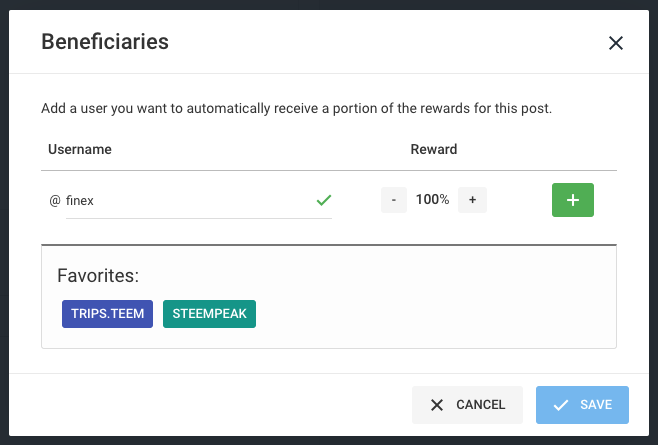Screen dimensions: 658x445
Task: Click the rewards description text
Action: click(x=296, y=107)
